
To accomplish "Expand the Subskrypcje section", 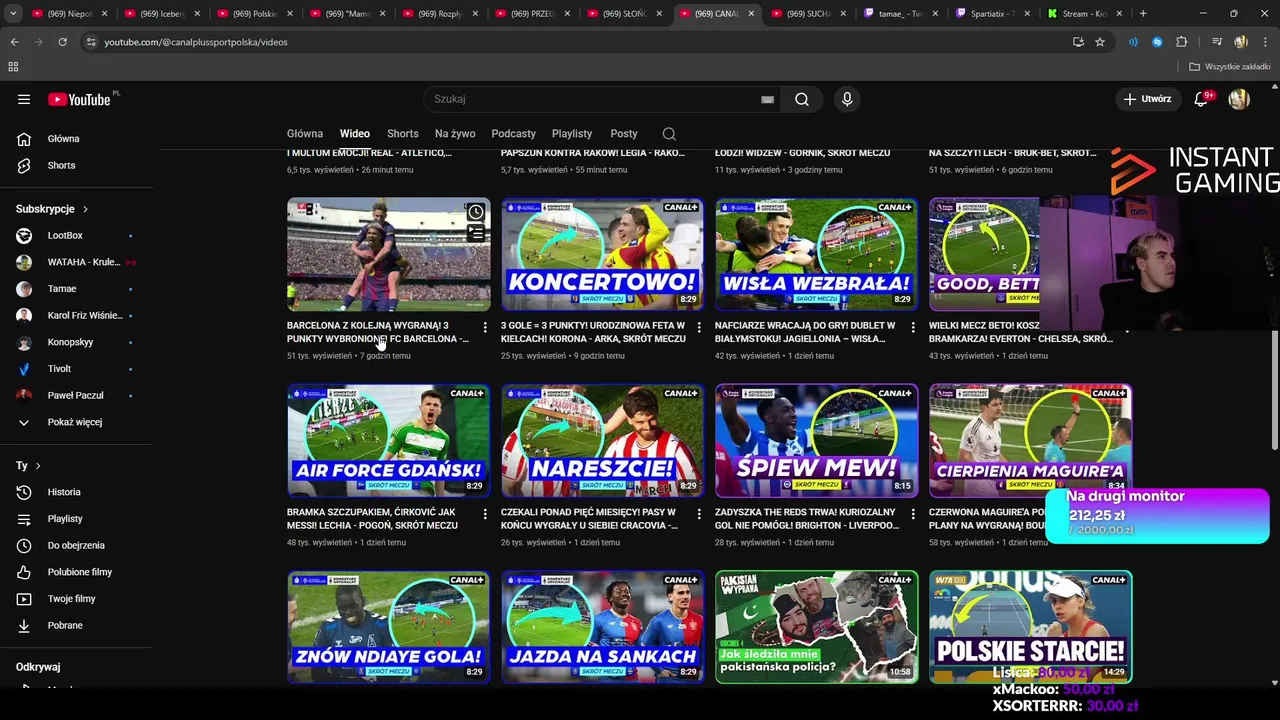I will coord(52,209).
